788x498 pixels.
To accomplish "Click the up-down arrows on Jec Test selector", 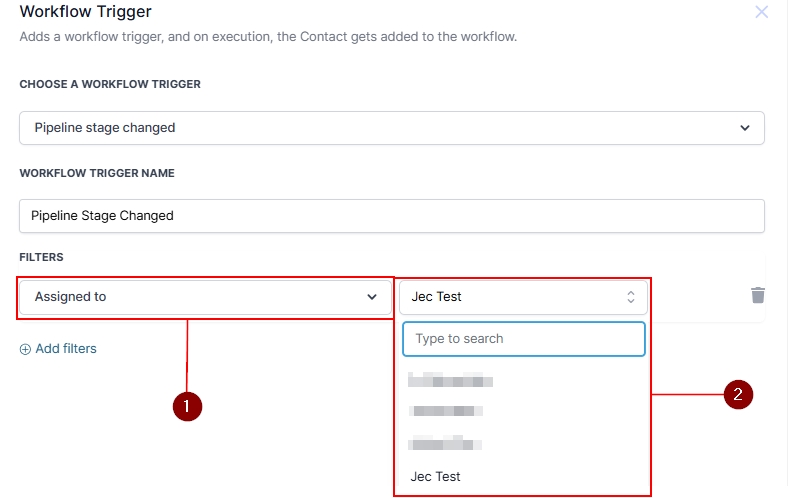I will click(630, 297).
